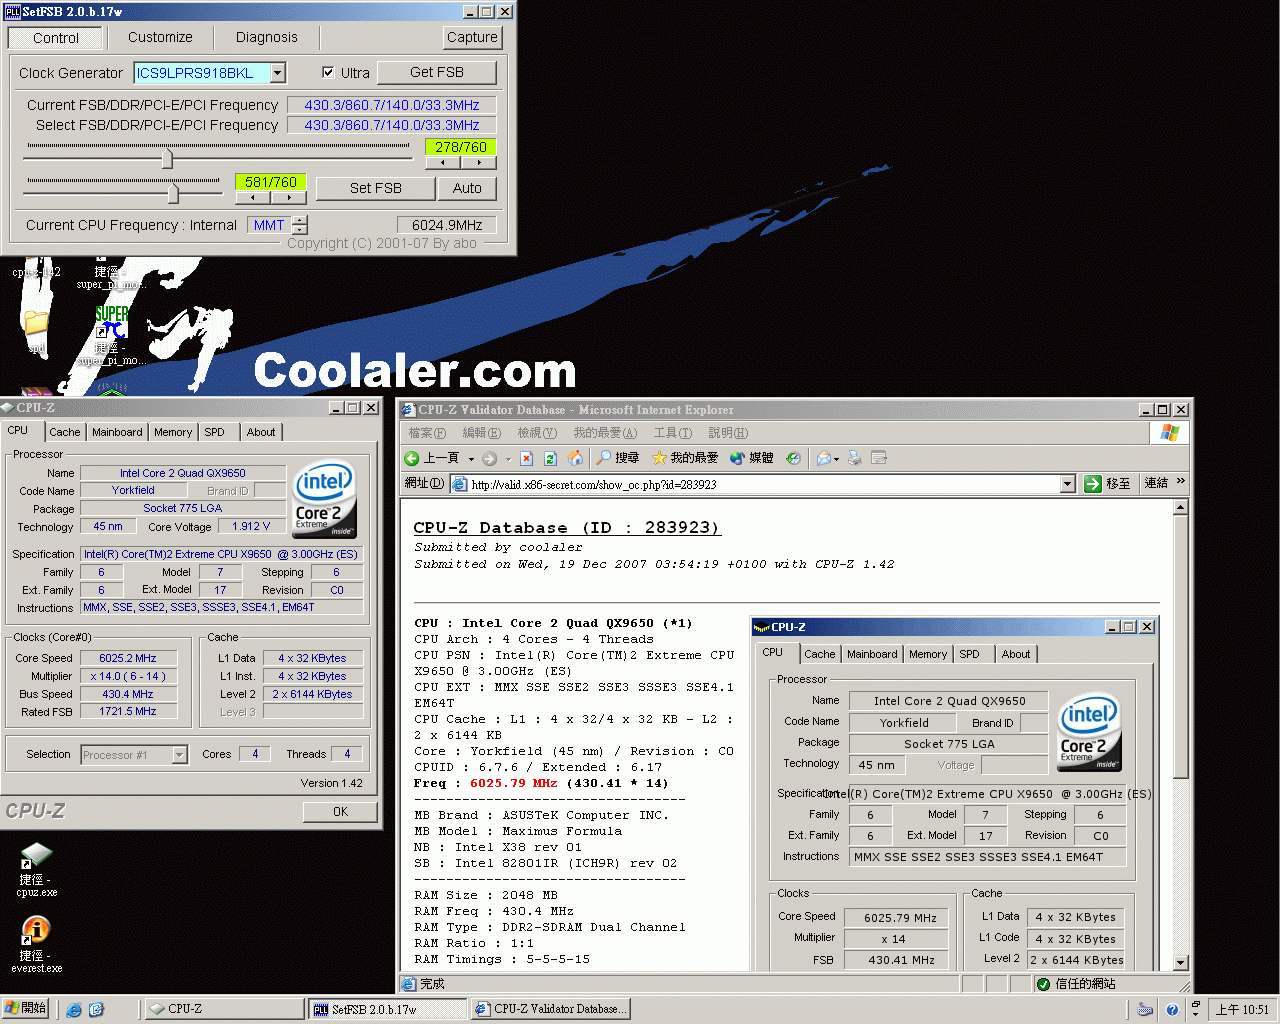Toggle the Ultra checkbox in SetFSB
This screenshot has width=1280, height=1024.
click(328, 73)
